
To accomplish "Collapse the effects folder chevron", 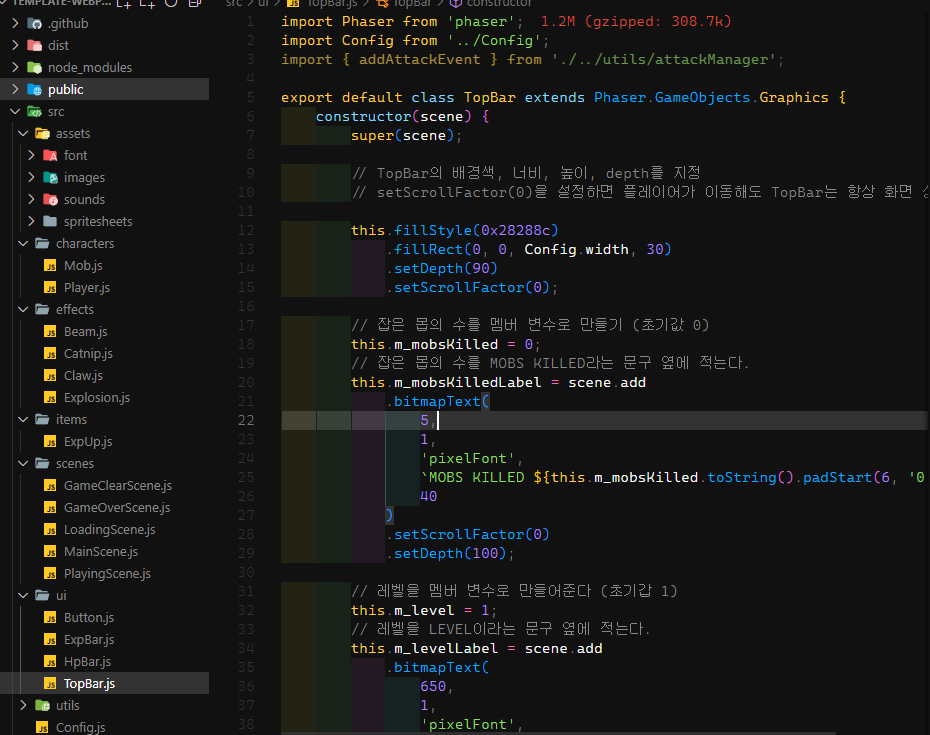I will pyautogui.click(x=24, y=310).
